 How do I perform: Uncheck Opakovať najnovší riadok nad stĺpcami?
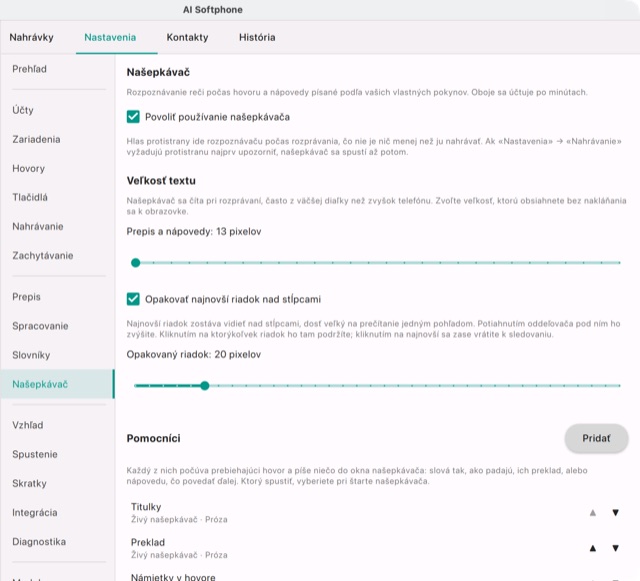click(x=133, y=299)
